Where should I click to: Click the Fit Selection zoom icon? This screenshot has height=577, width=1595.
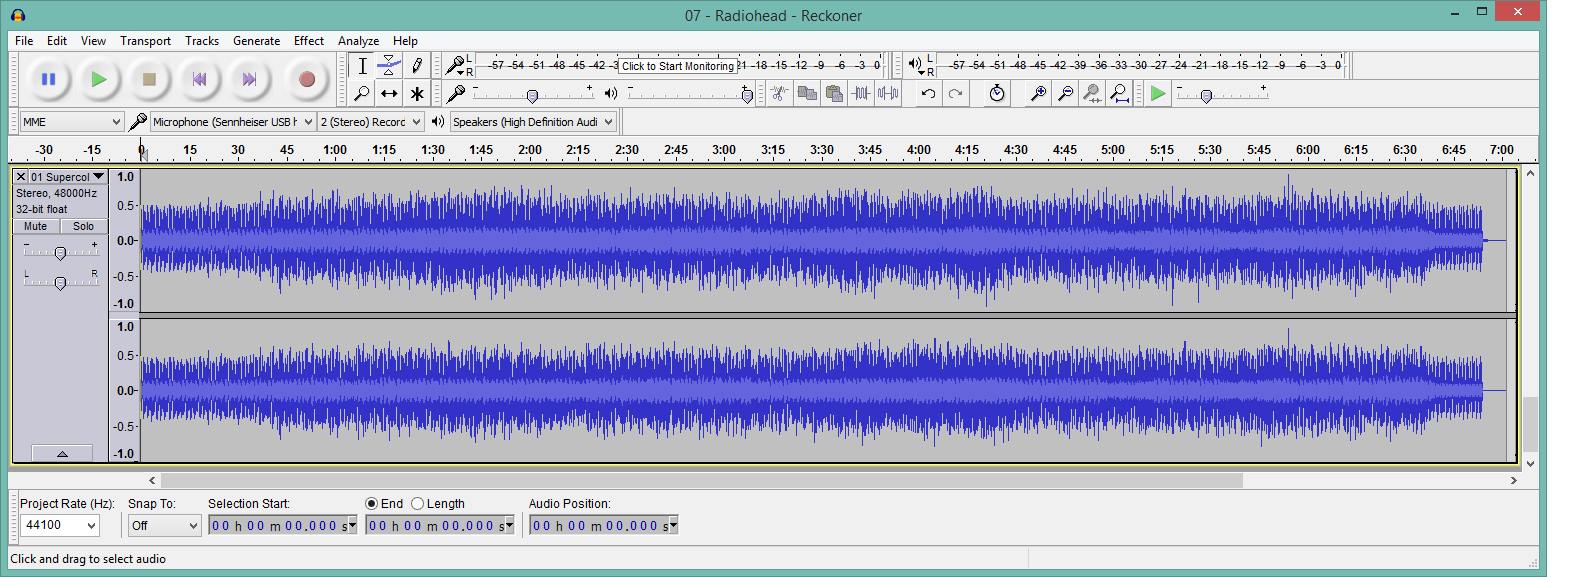(x=1093, y=93)
